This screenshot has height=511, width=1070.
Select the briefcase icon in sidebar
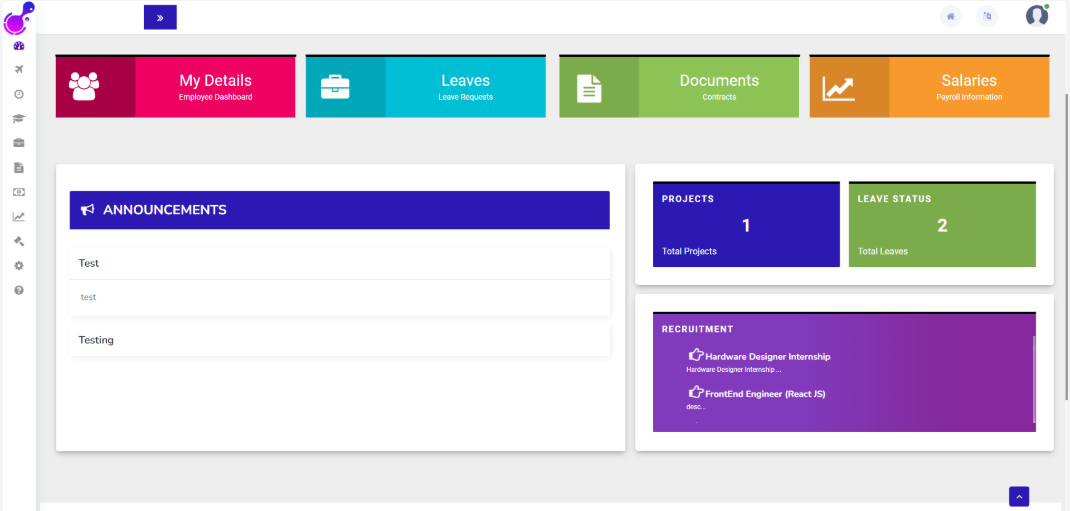click(18, 143)
